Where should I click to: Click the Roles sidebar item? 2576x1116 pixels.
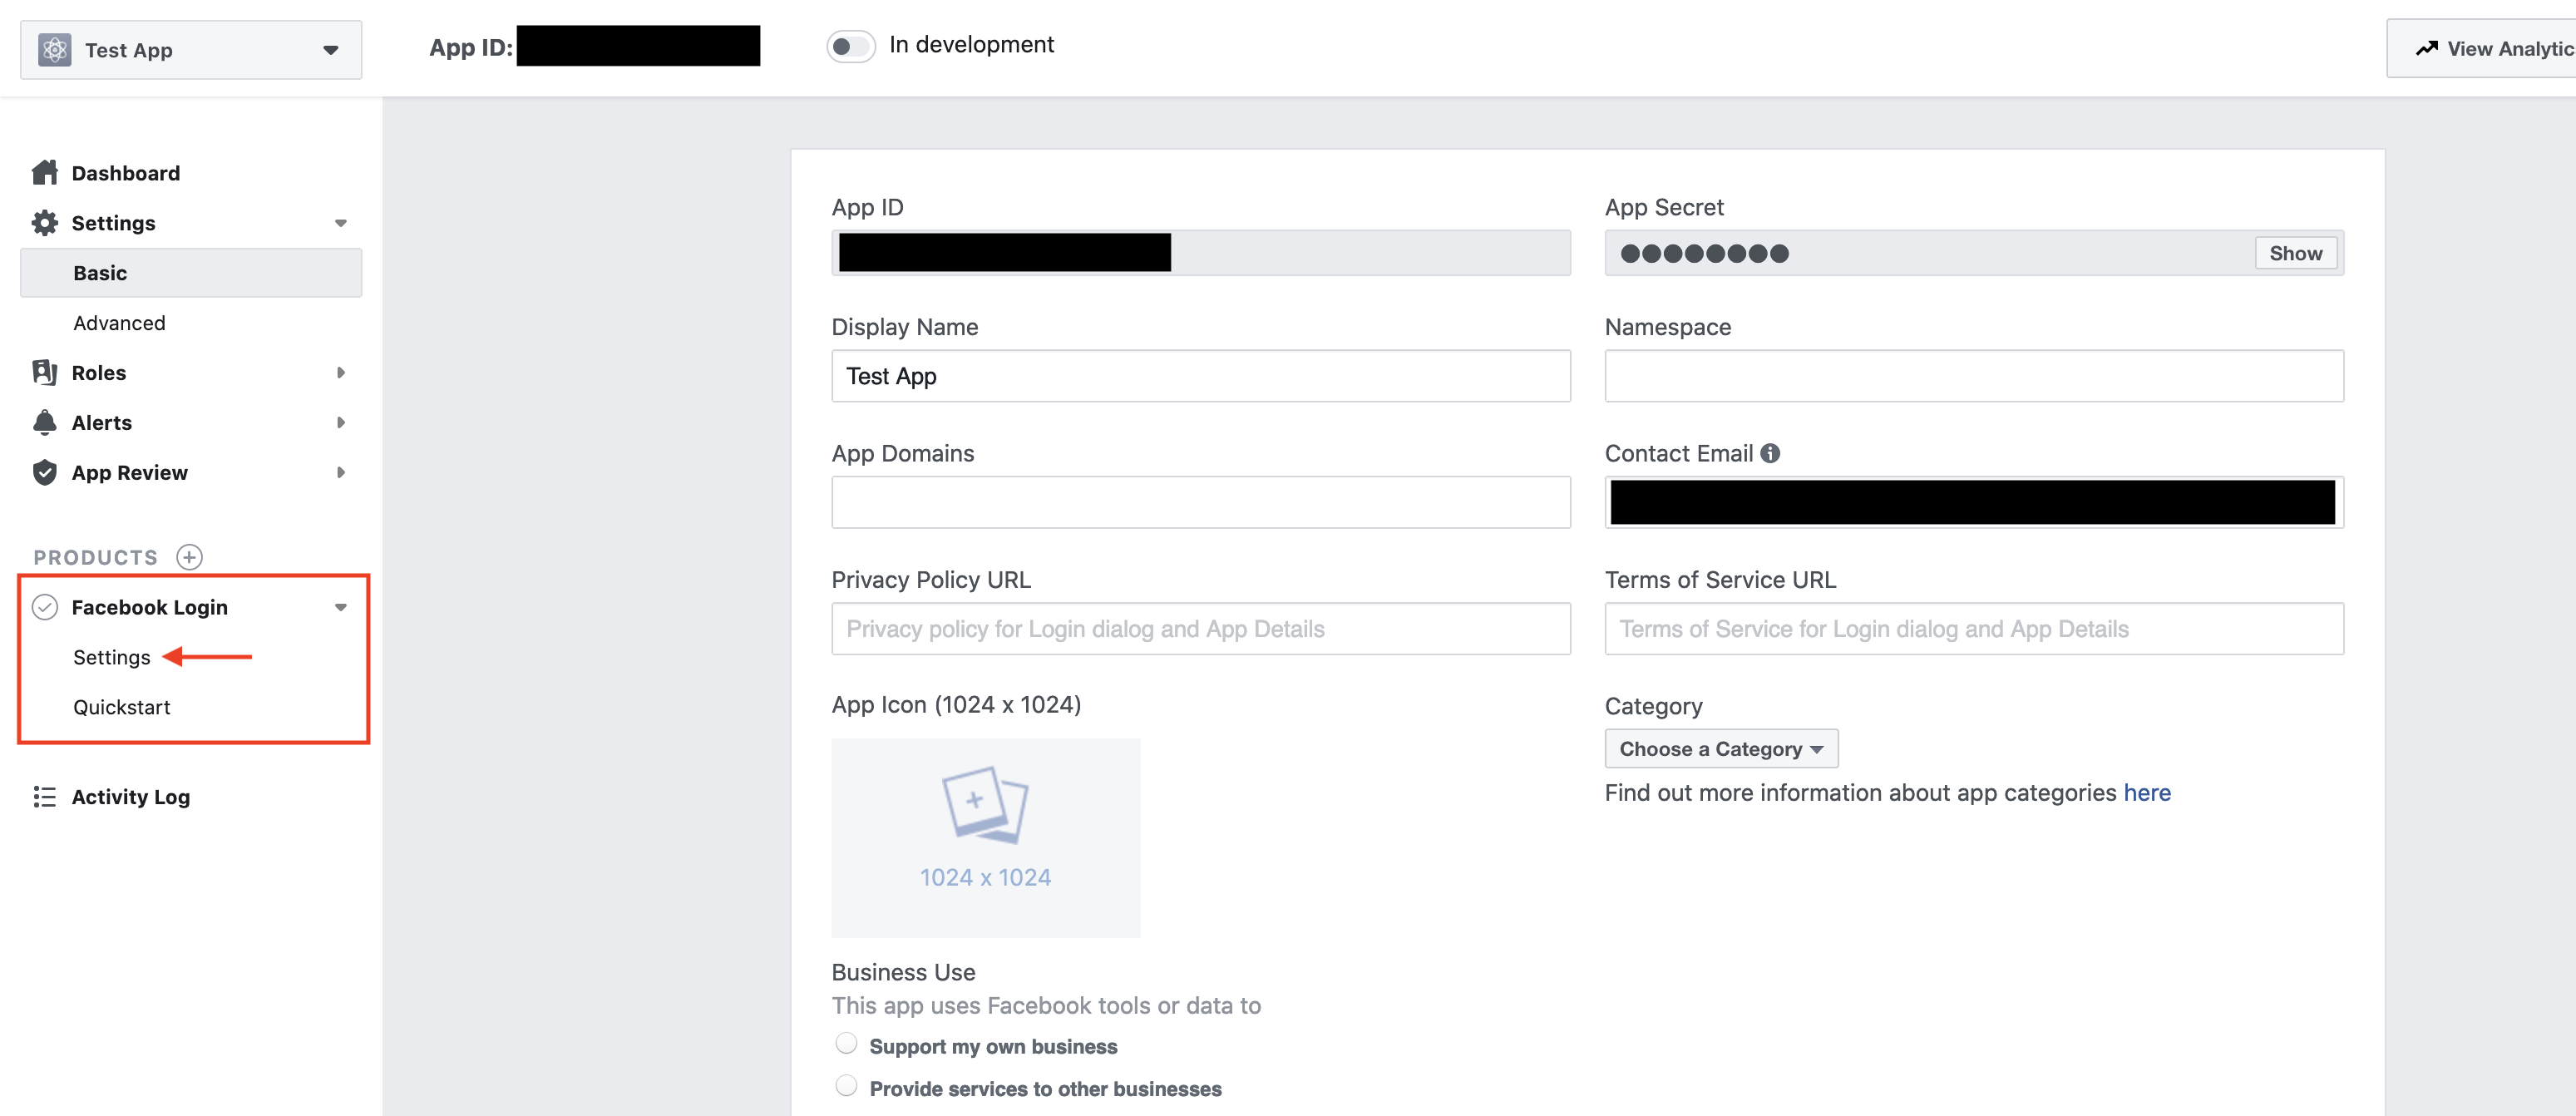(x=99, y=373)
